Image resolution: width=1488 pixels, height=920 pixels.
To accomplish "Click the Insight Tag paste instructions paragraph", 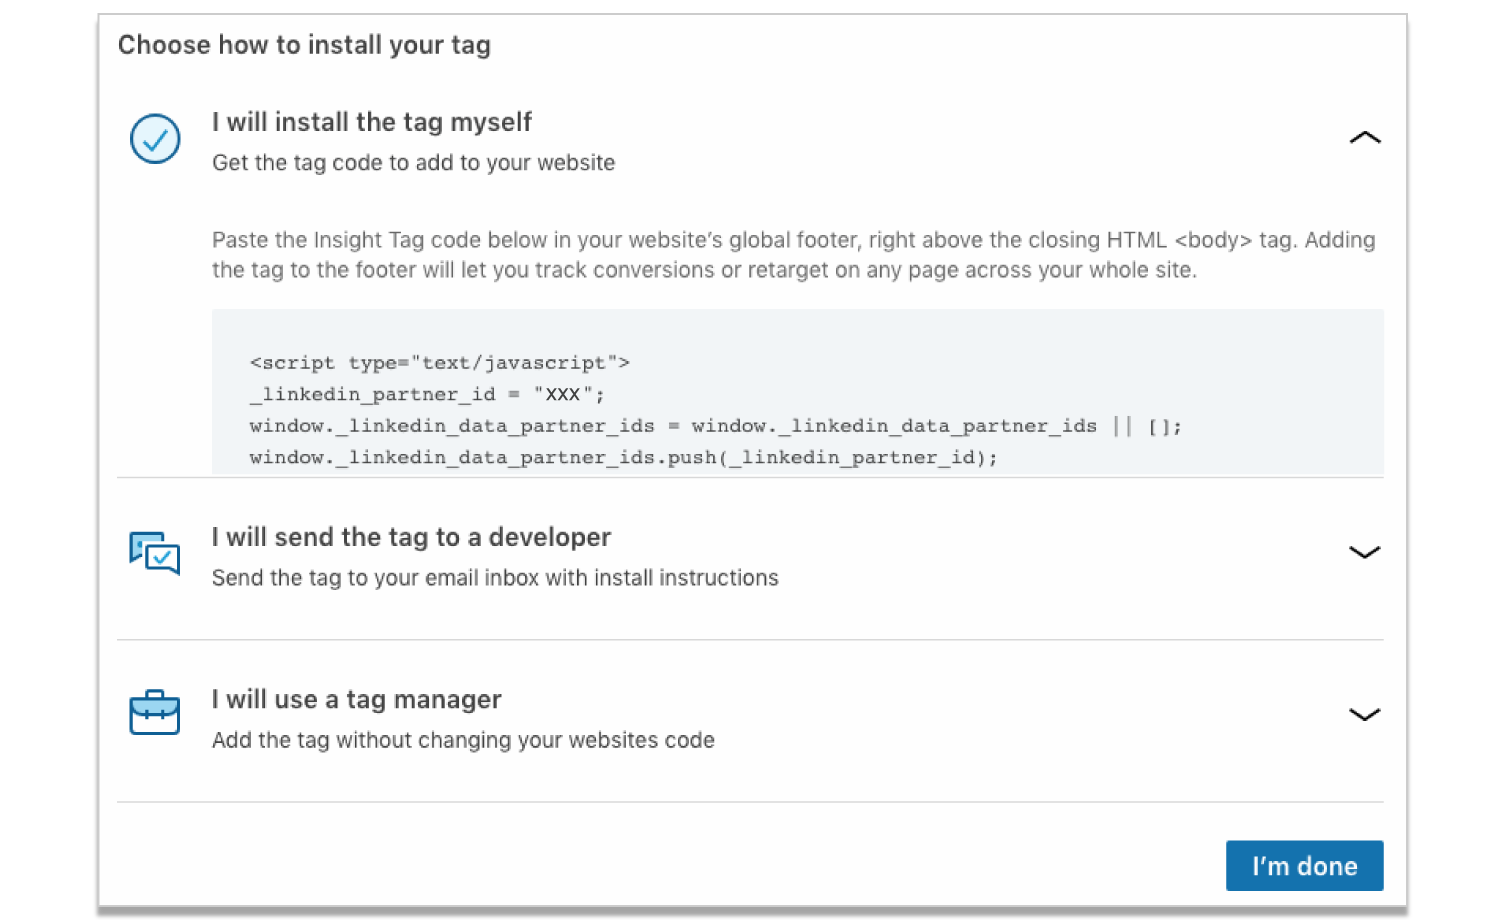I will tap(793, 255).
